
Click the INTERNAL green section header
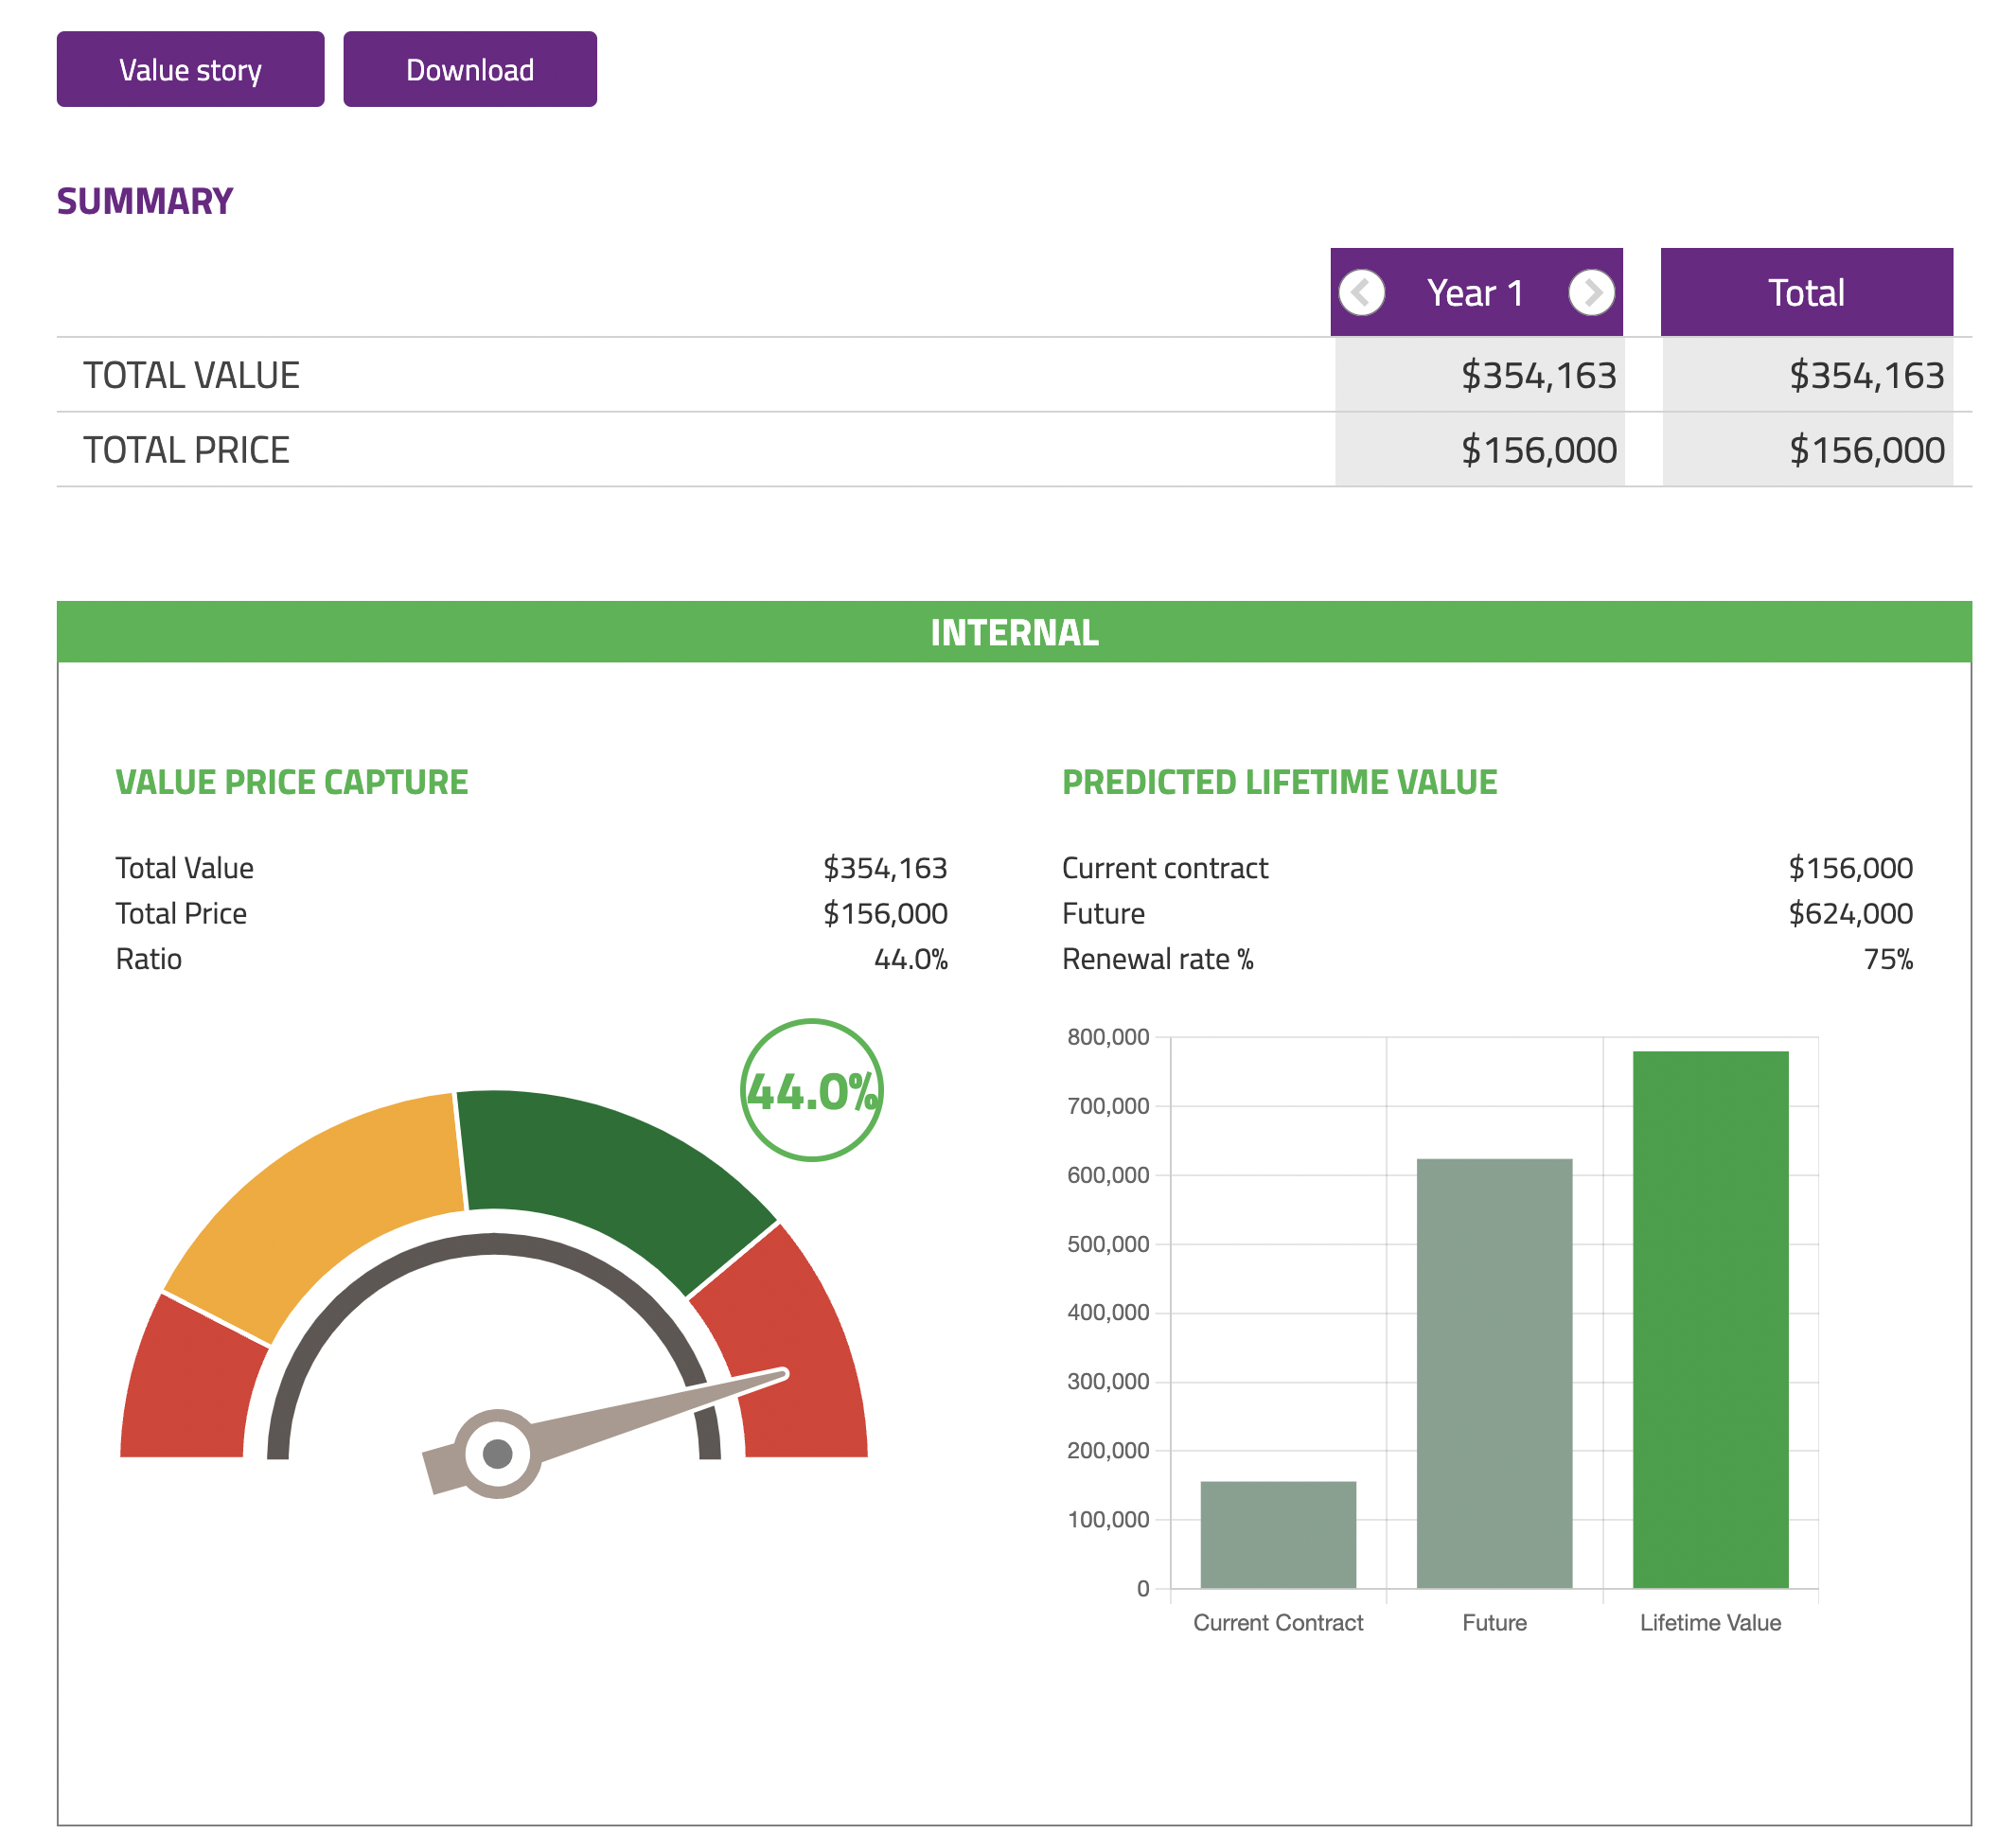(x=1013, y=632)
